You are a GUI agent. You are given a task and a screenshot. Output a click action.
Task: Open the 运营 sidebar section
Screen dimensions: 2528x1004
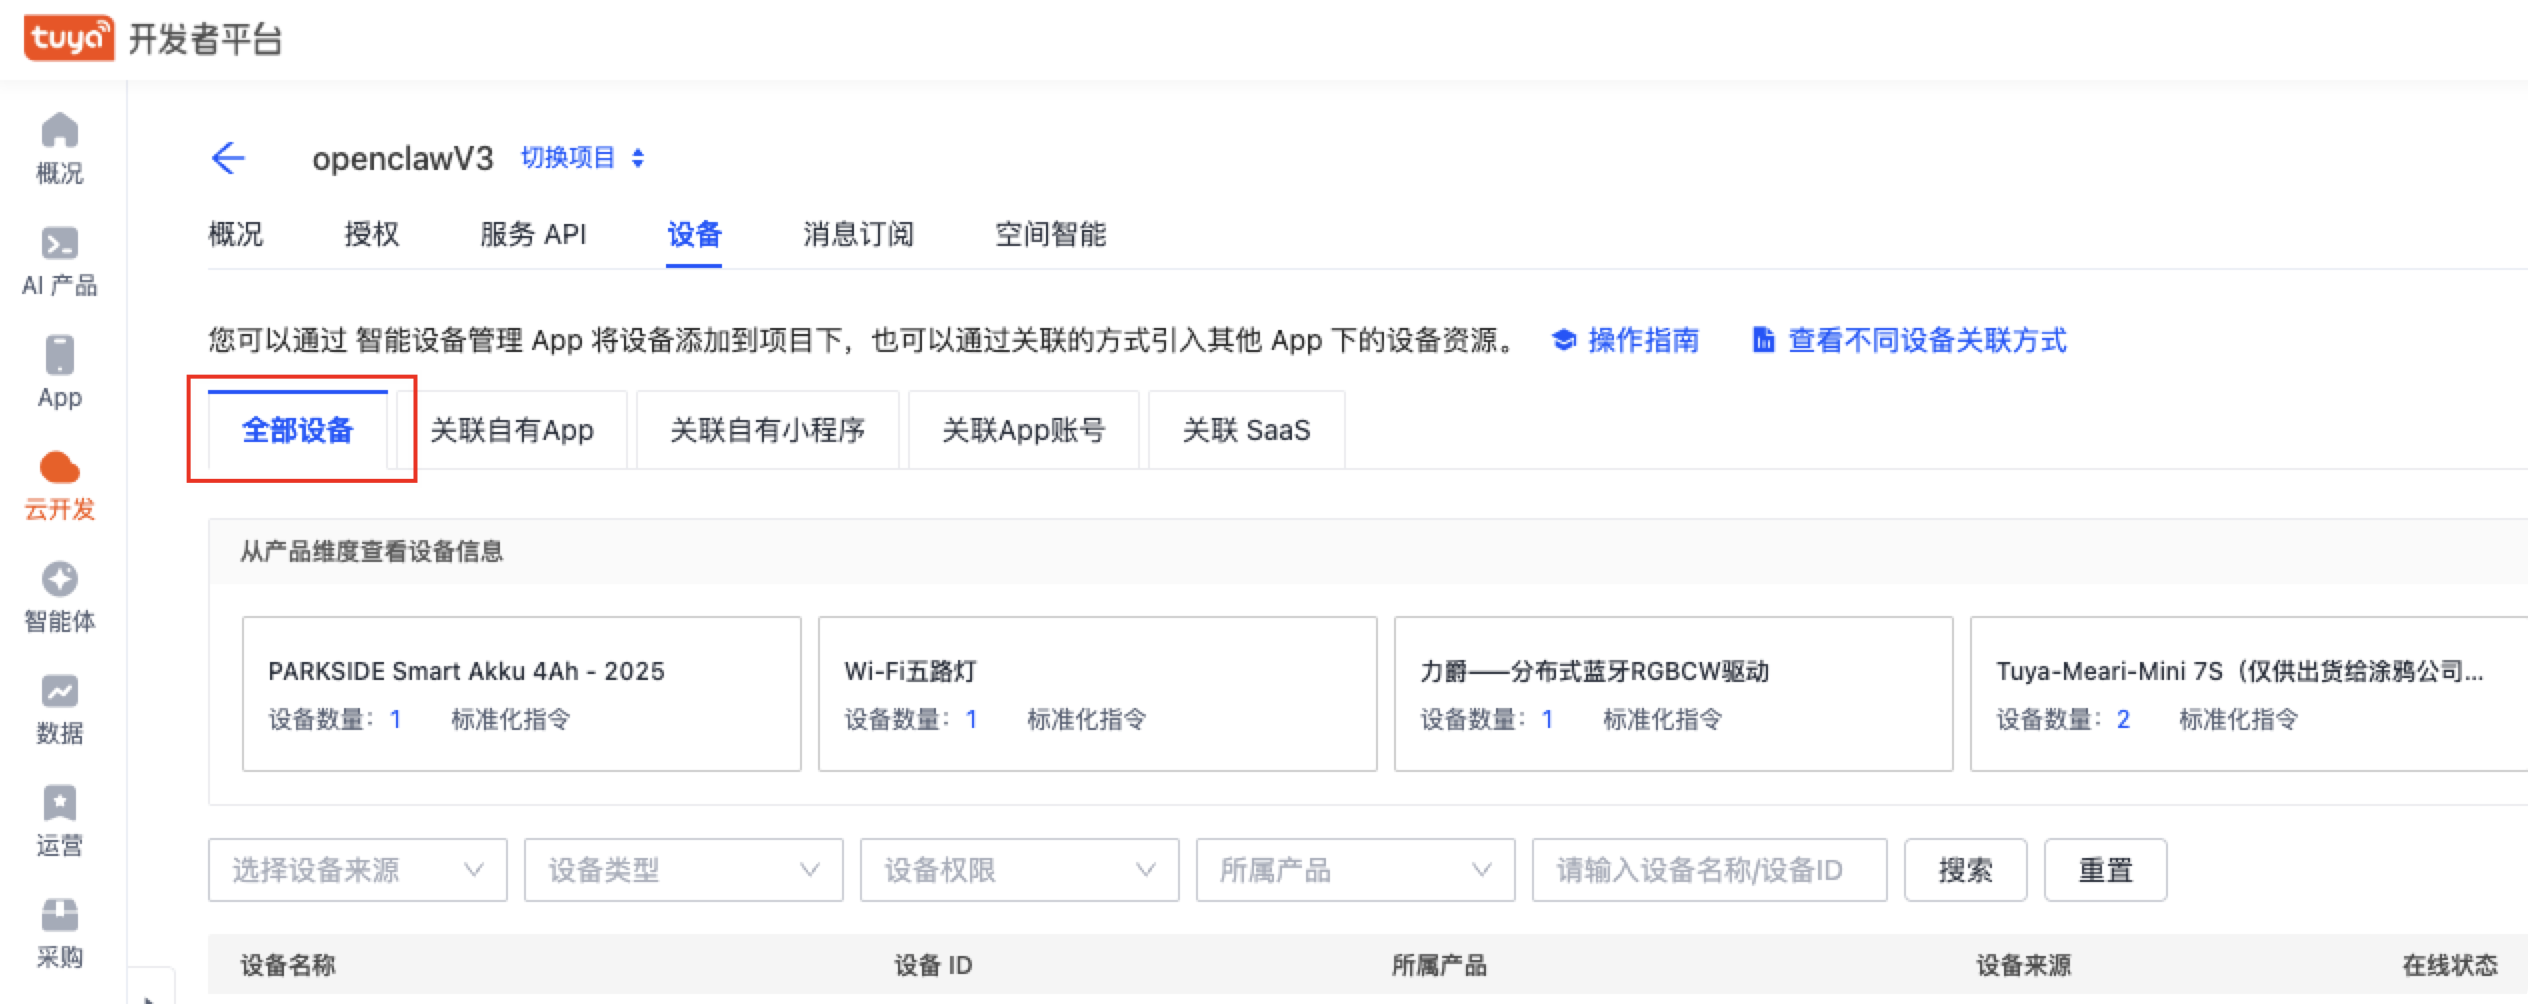coord(60,817)
